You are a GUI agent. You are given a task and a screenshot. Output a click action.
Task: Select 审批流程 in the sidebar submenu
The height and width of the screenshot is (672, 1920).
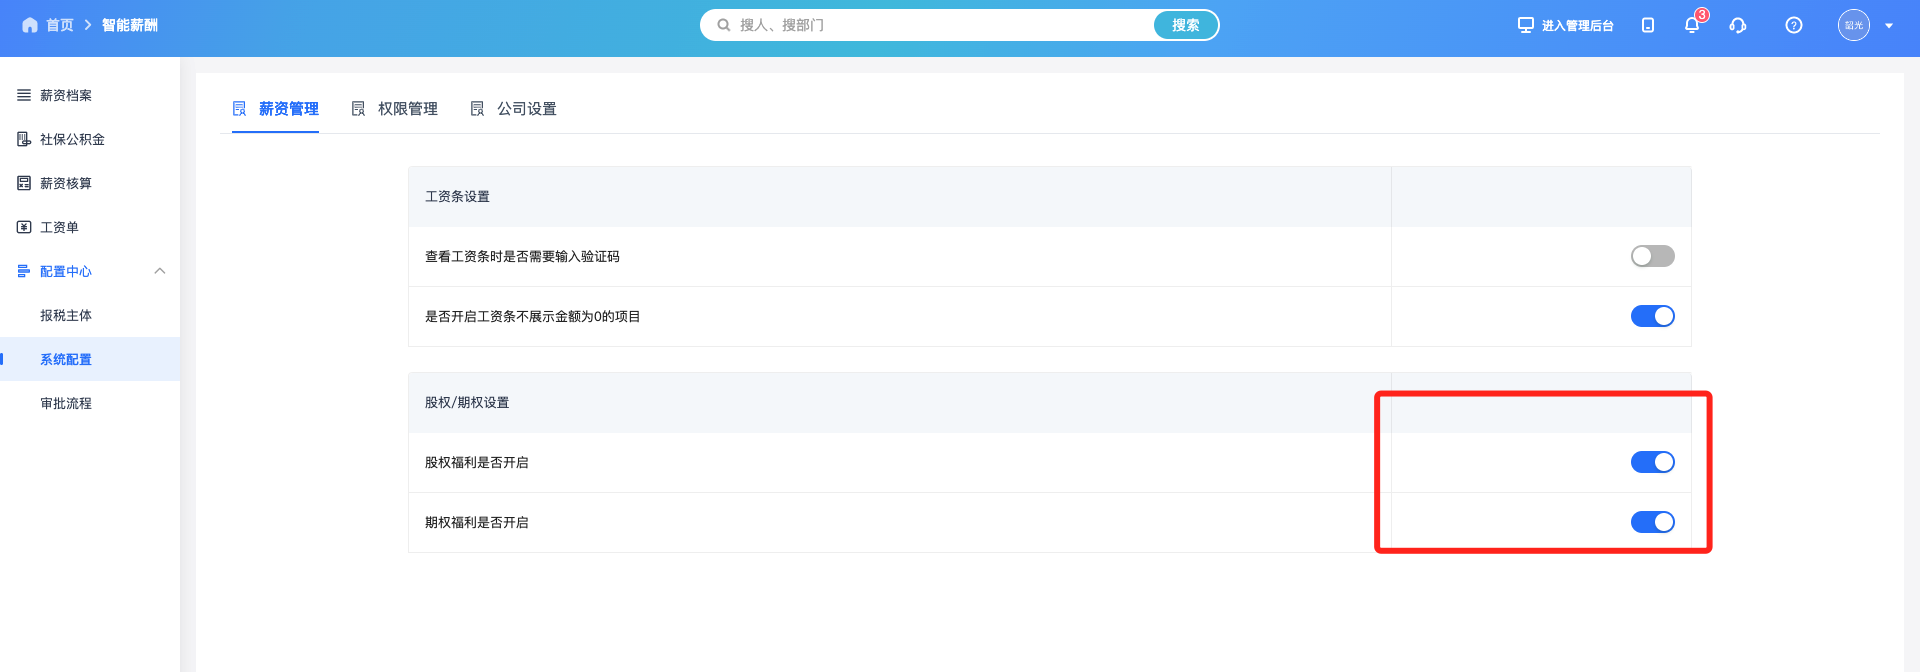click(66, 403)
